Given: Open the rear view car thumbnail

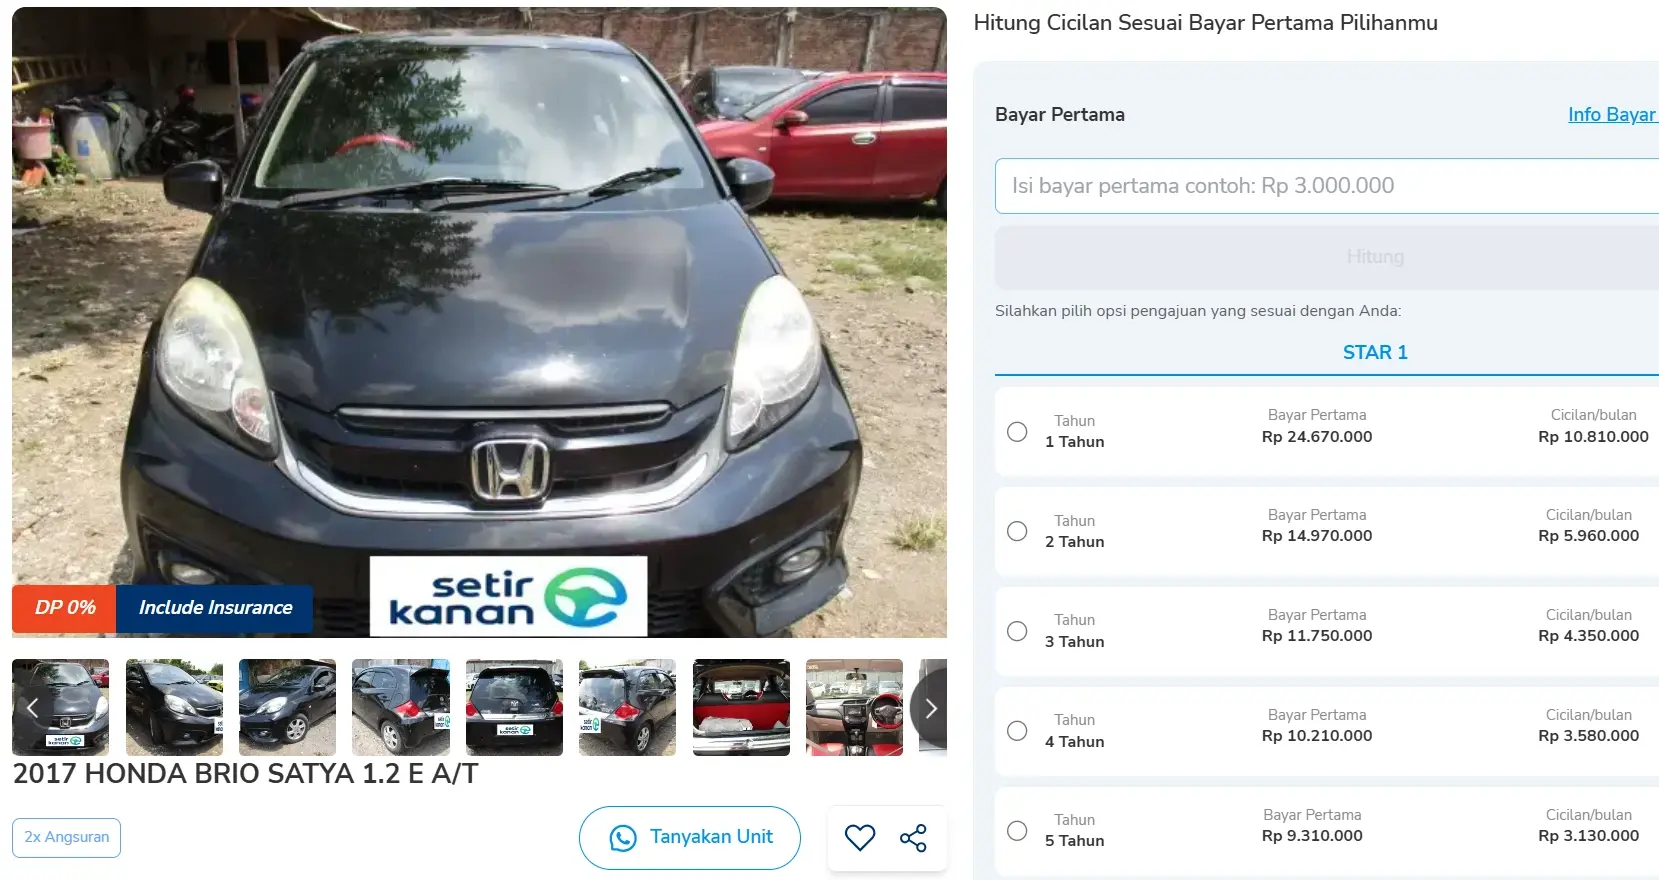Looking at the screenshot, I should point(514,707).
